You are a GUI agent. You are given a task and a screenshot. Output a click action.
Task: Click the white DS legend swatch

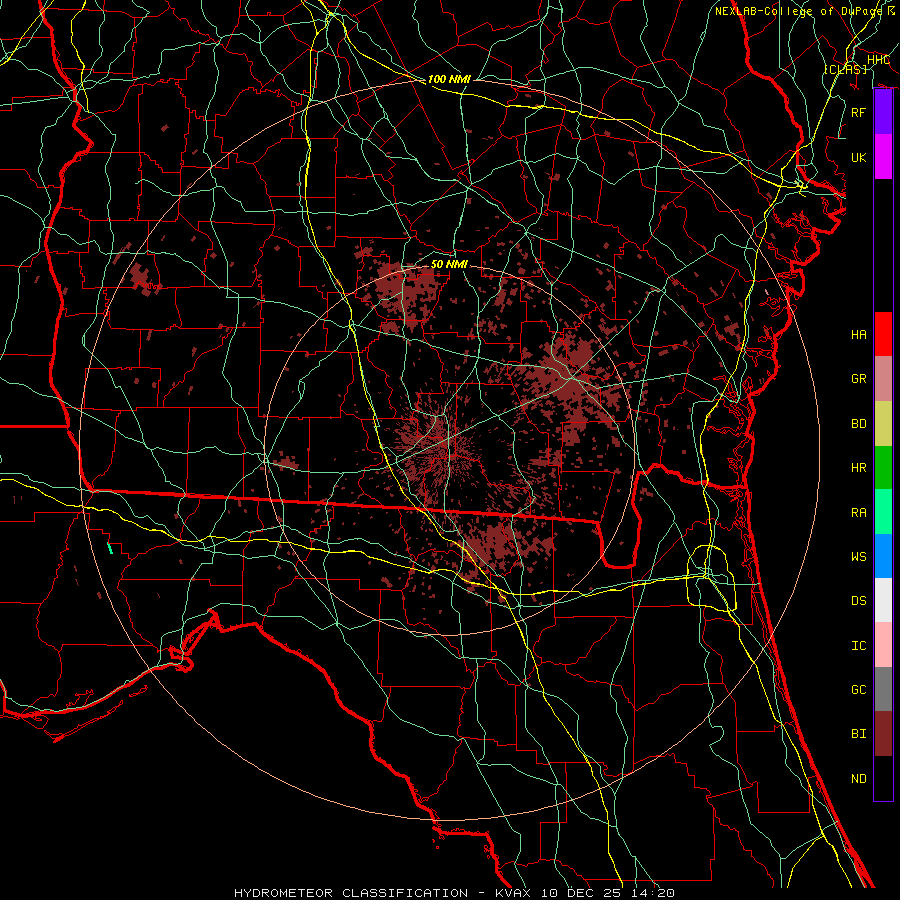[x=883, y=600]
